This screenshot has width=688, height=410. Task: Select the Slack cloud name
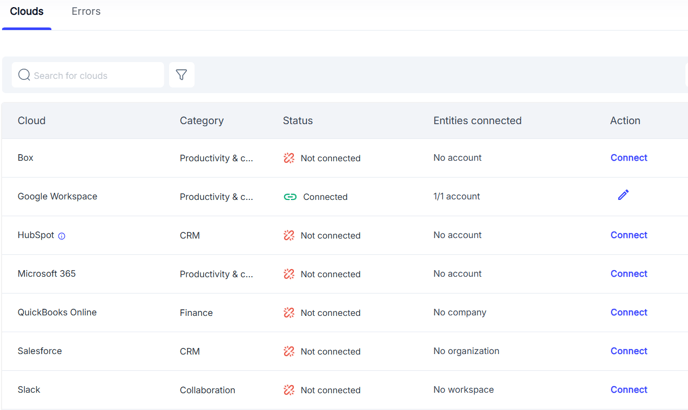click(x=29, y=389)
